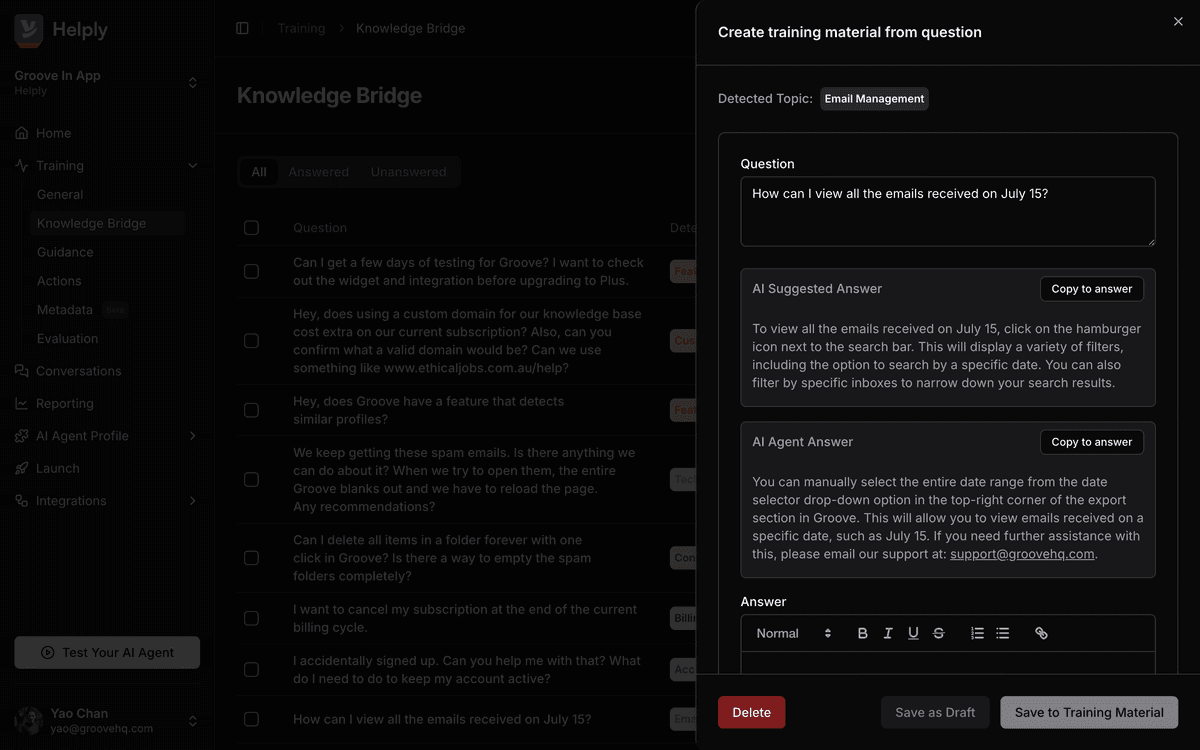Apply underline formatting in Answer editor

[913, 633]
